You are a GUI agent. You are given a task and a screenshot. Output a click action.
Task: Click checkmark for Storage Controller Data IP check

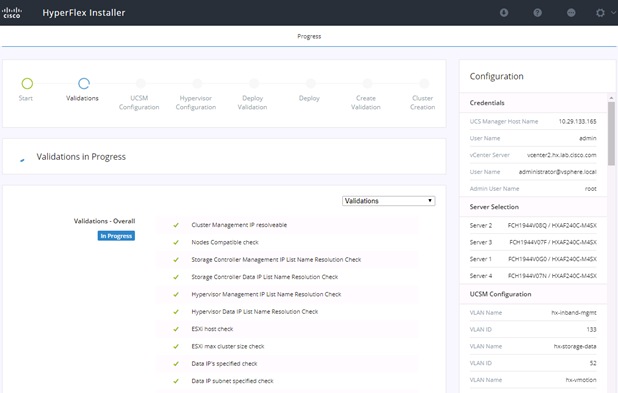[x=176, y=277]
